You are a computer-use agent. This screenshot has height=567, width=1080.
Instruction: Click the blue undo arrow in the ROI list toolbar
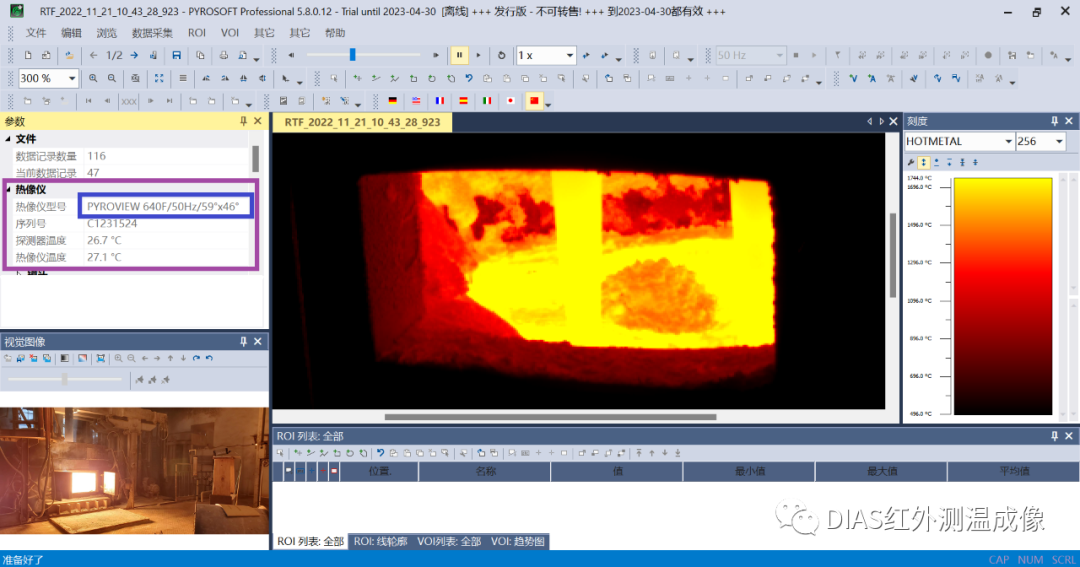tap(380, 453)
